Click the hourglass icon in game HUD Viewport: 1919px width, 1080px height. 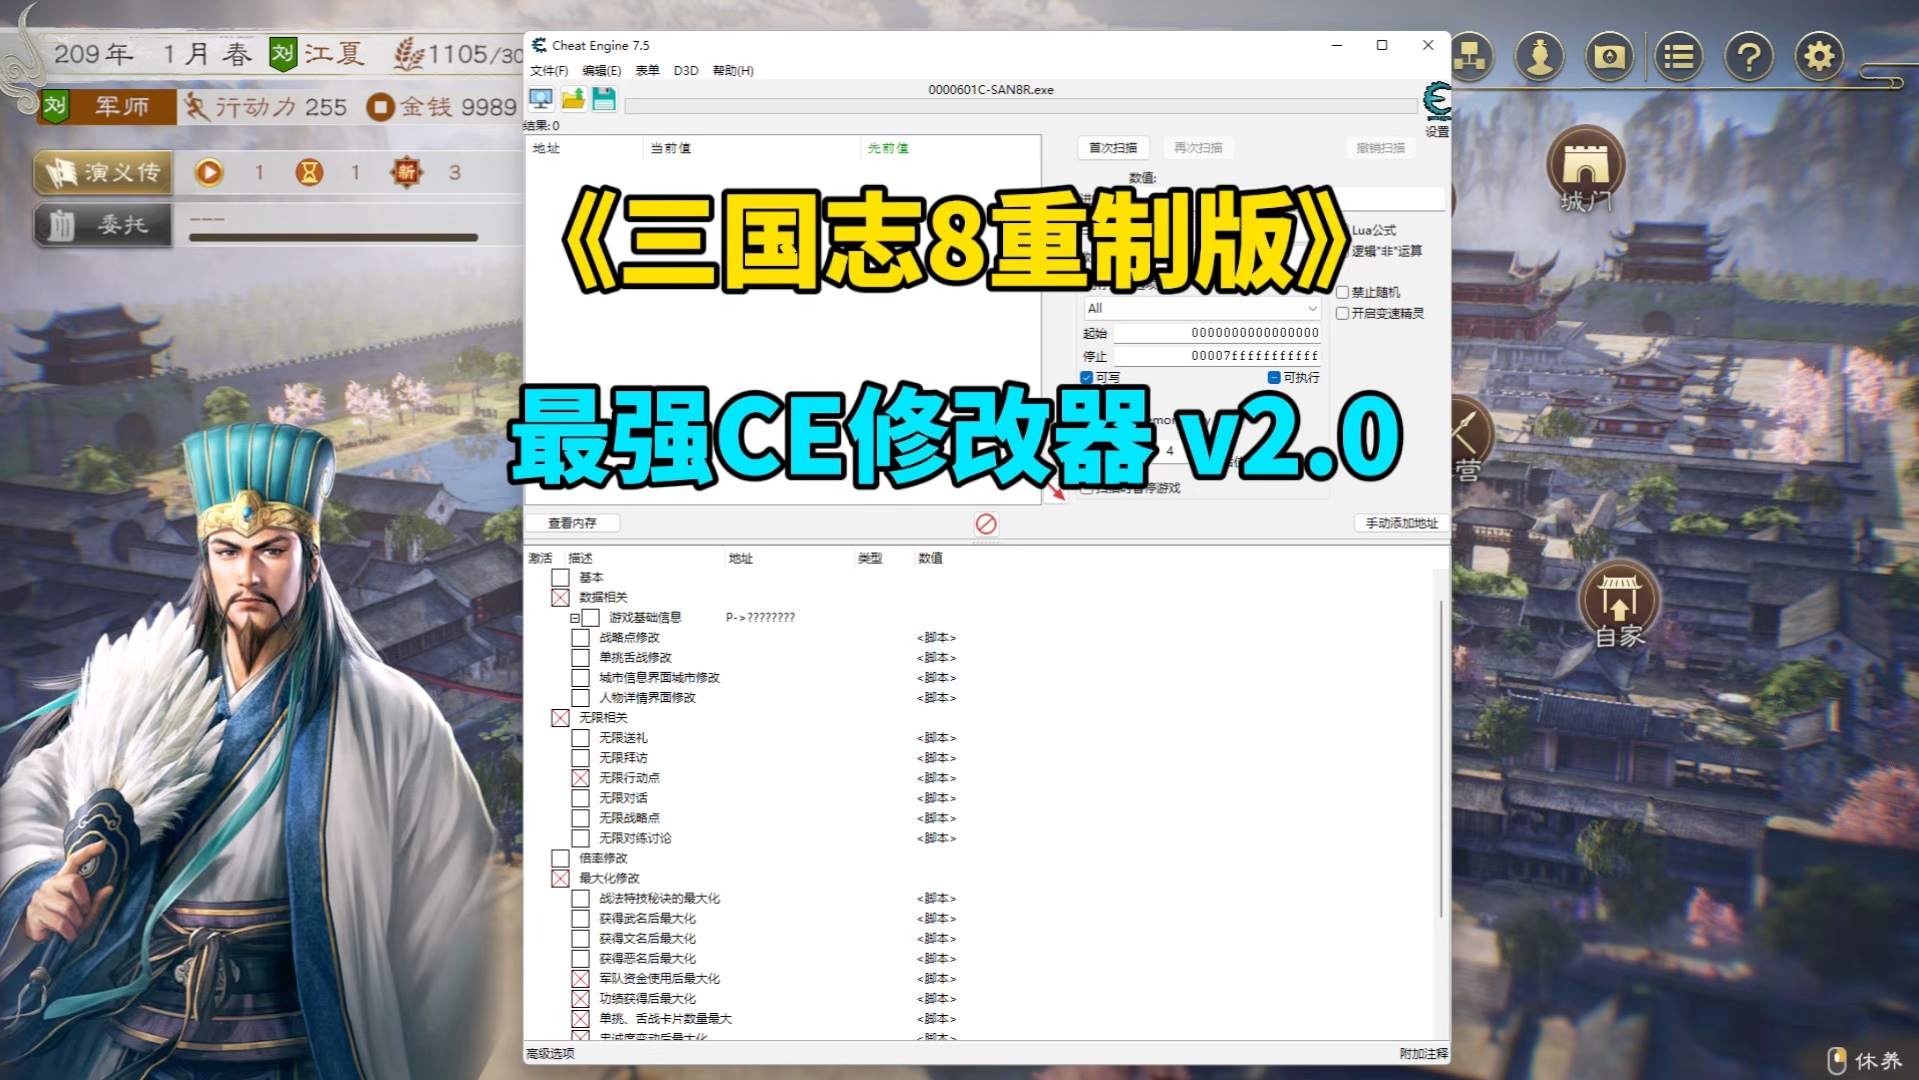coord(310,172)
